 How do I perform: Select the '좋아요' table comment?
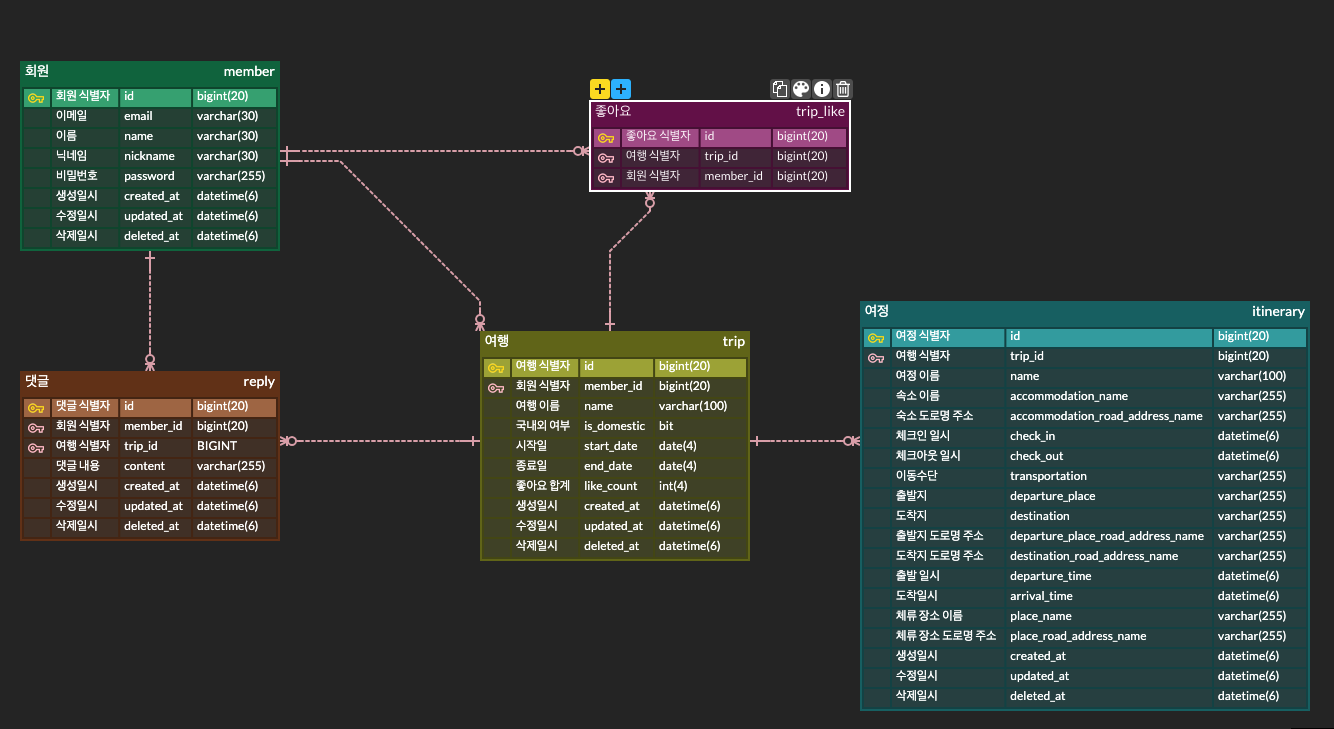click(x=613, y=111)
